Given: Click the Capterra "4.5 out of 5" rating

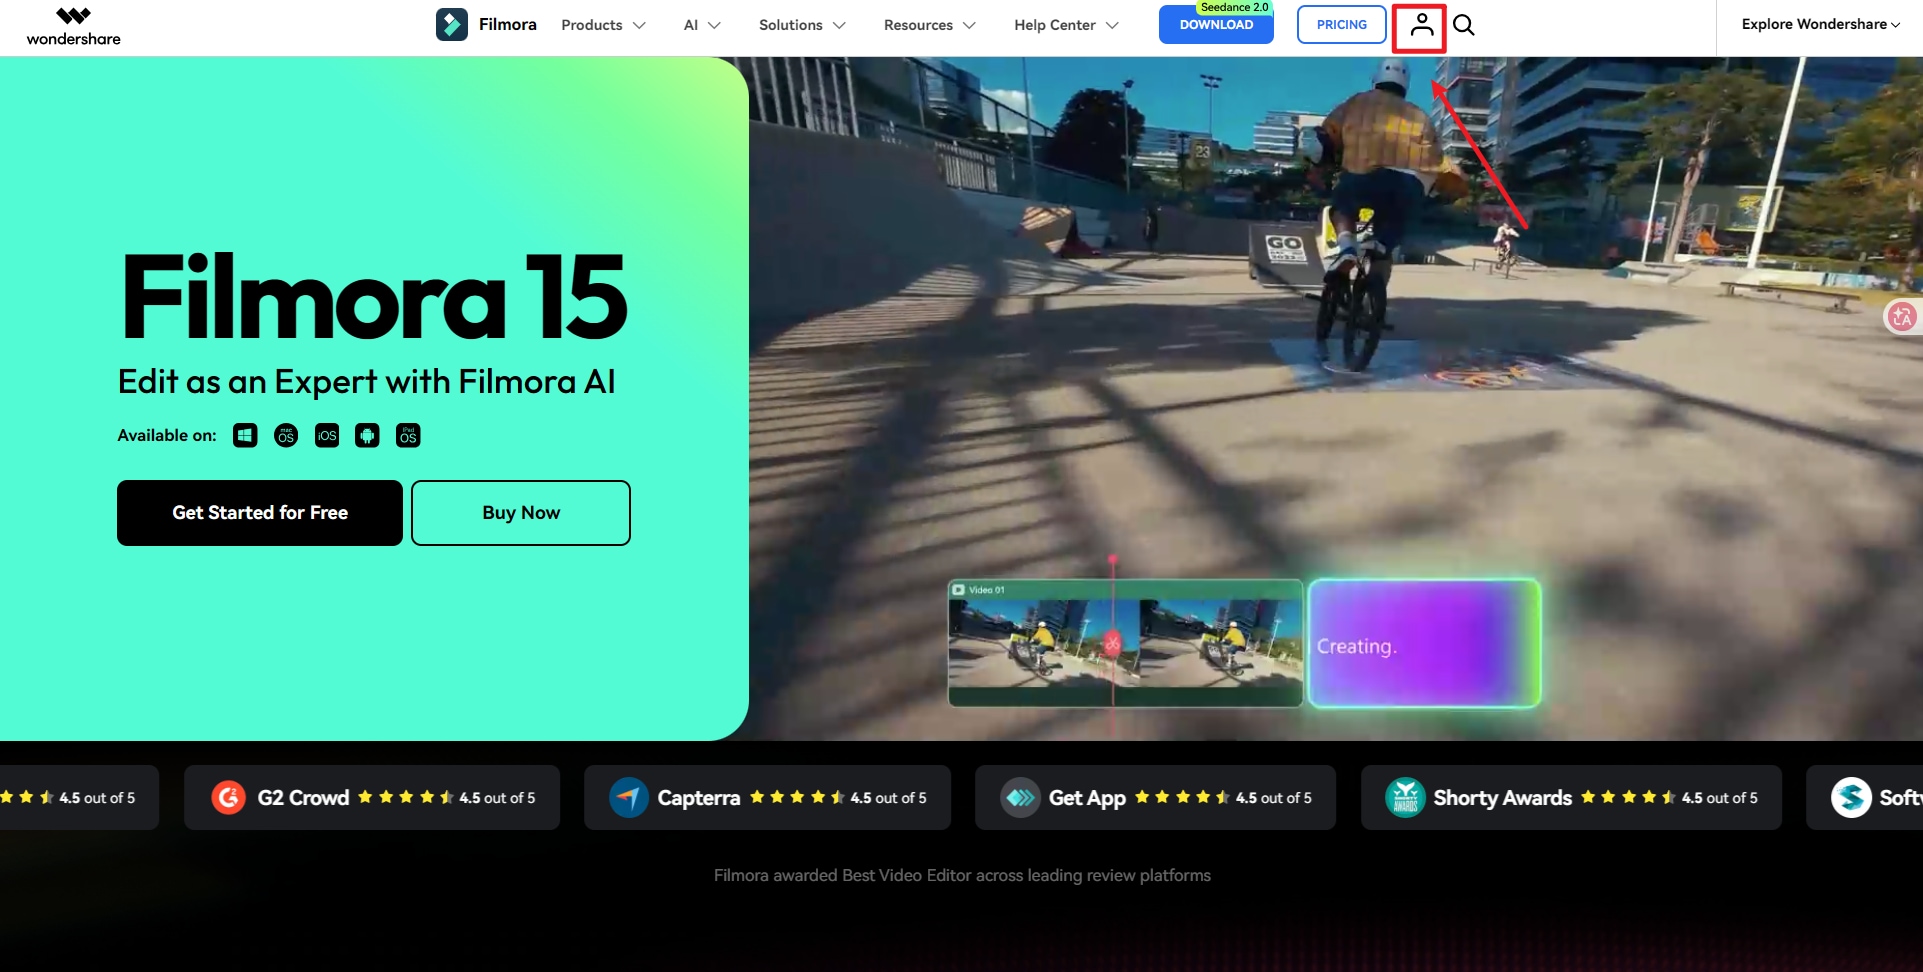Looking at the screenshot, I should pos(888,798).
